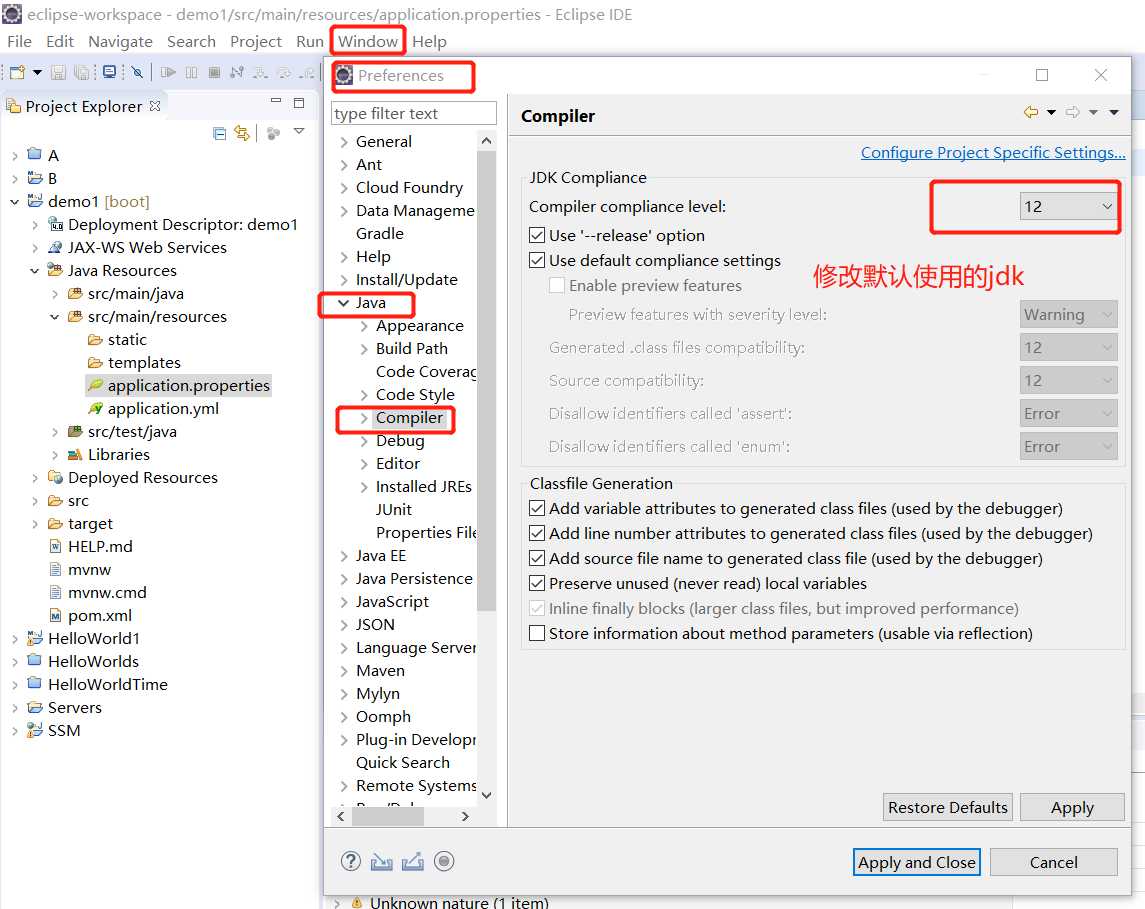
Task: Open the Window menu
Action: (368, 42)
